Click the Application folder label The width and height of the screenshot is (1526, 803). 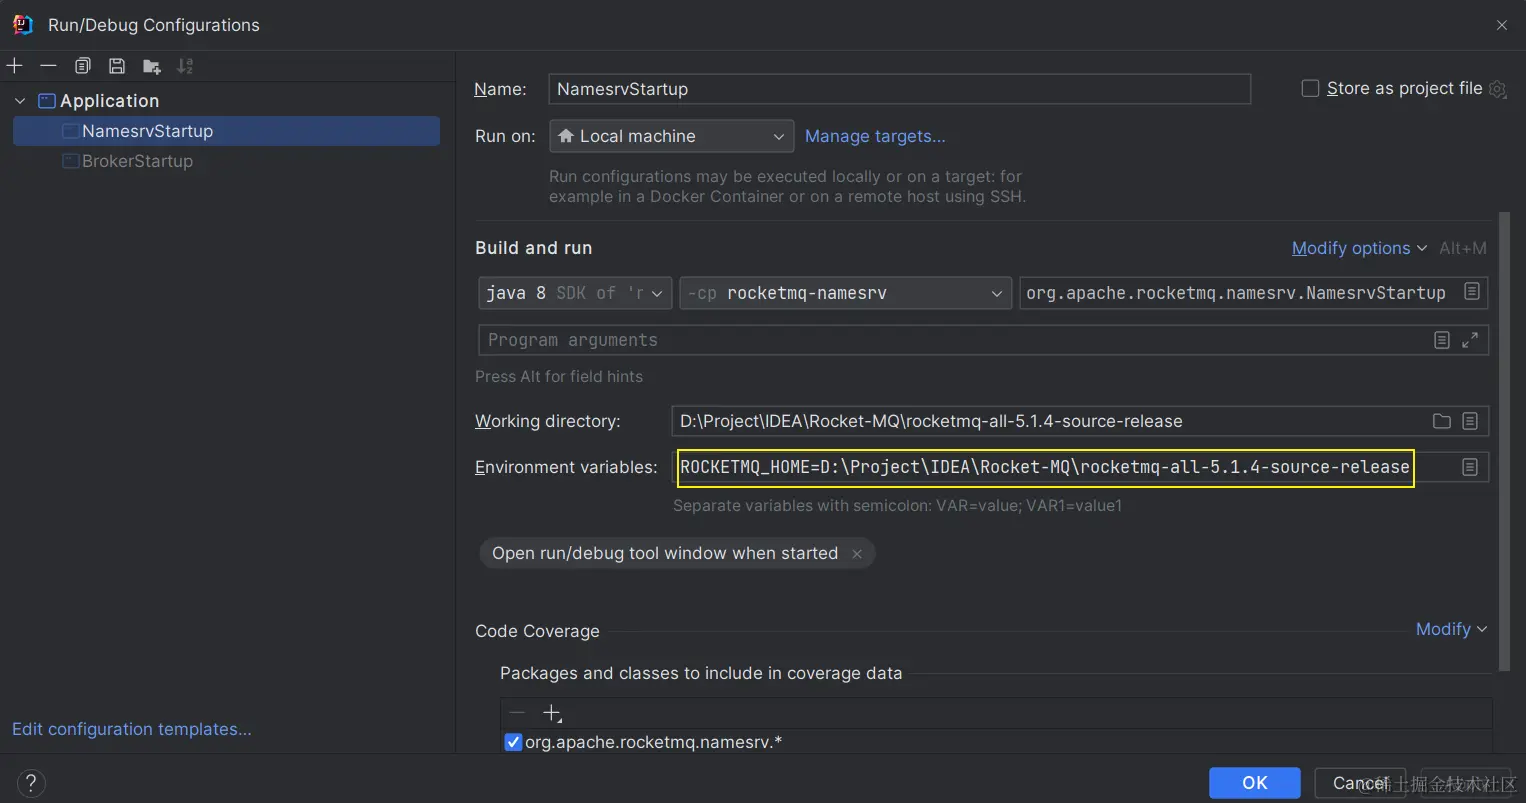point(109,101)
